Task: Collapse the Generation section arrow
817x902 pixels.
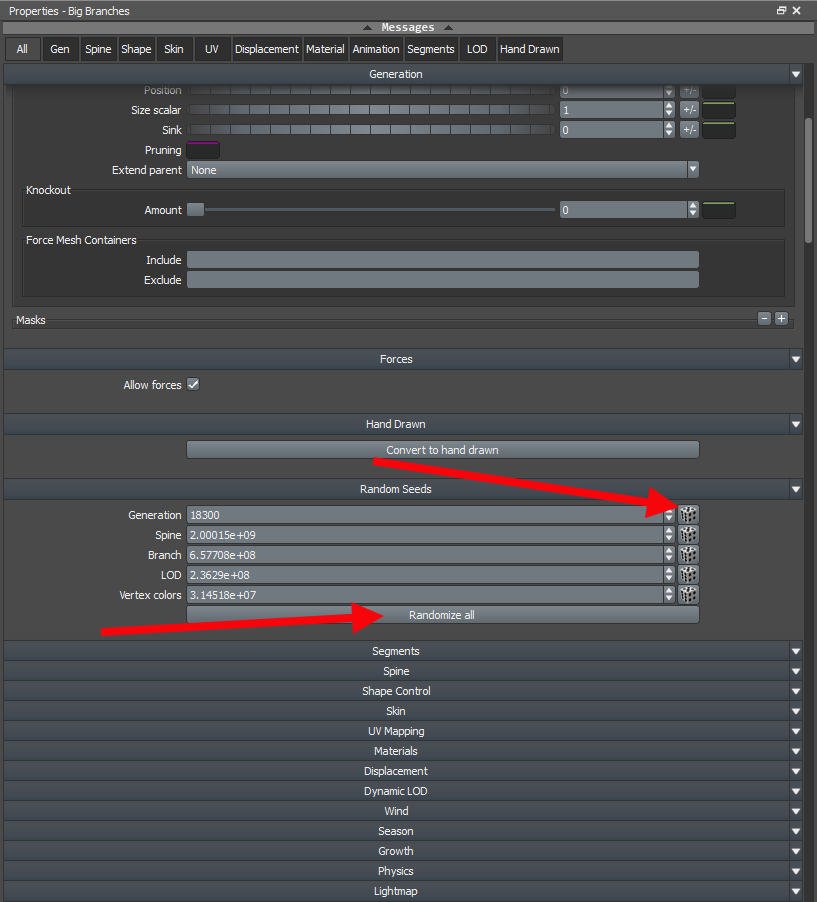Action: (796, 74)
